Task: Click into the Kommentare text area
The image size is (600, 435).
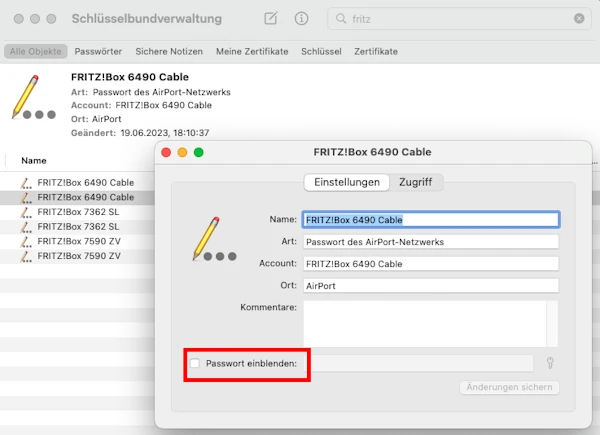Action: [x=425, y=324]
